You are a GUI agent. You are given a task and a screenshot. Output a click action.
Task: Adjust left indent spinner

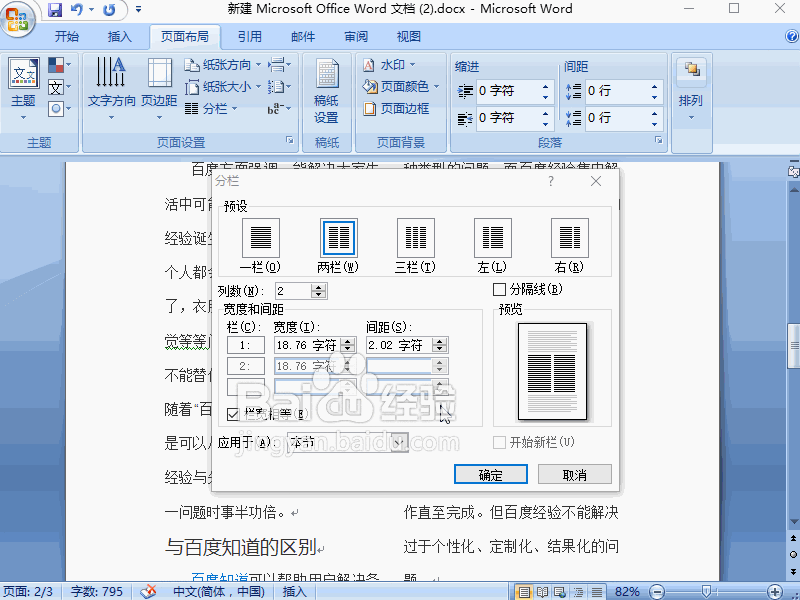point(545,91)
